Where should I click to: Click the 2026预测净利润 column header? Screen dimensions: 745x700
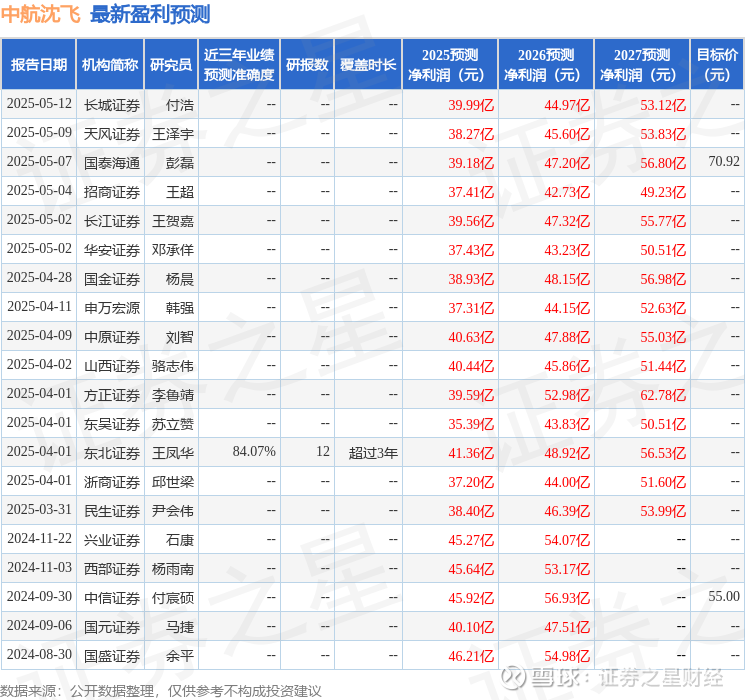545,65
